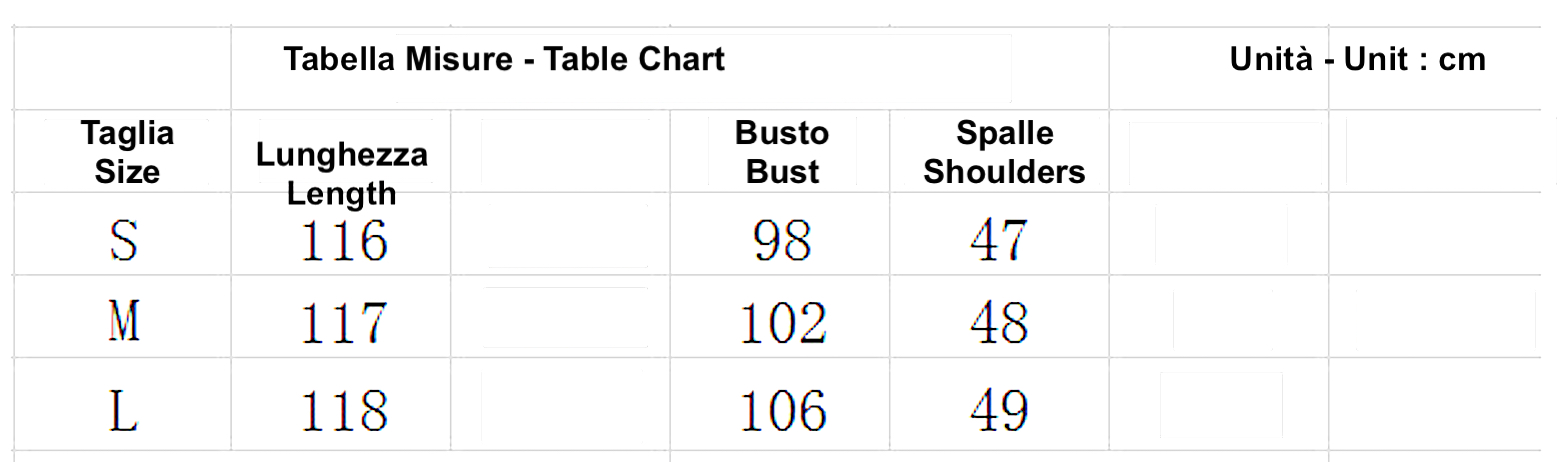Screen dimensions: 1565x462
Task: Pick the shoulders value 48
Action: coord(998,324)
